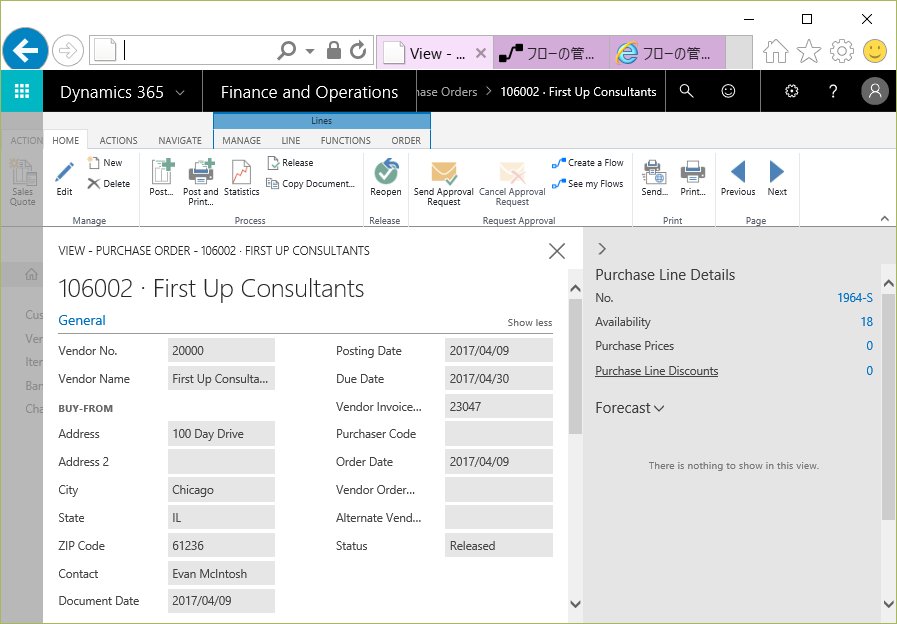Viewport: 897px width, 624px height.
Task: Open the Home icon in left navigation
Action: 31,275
